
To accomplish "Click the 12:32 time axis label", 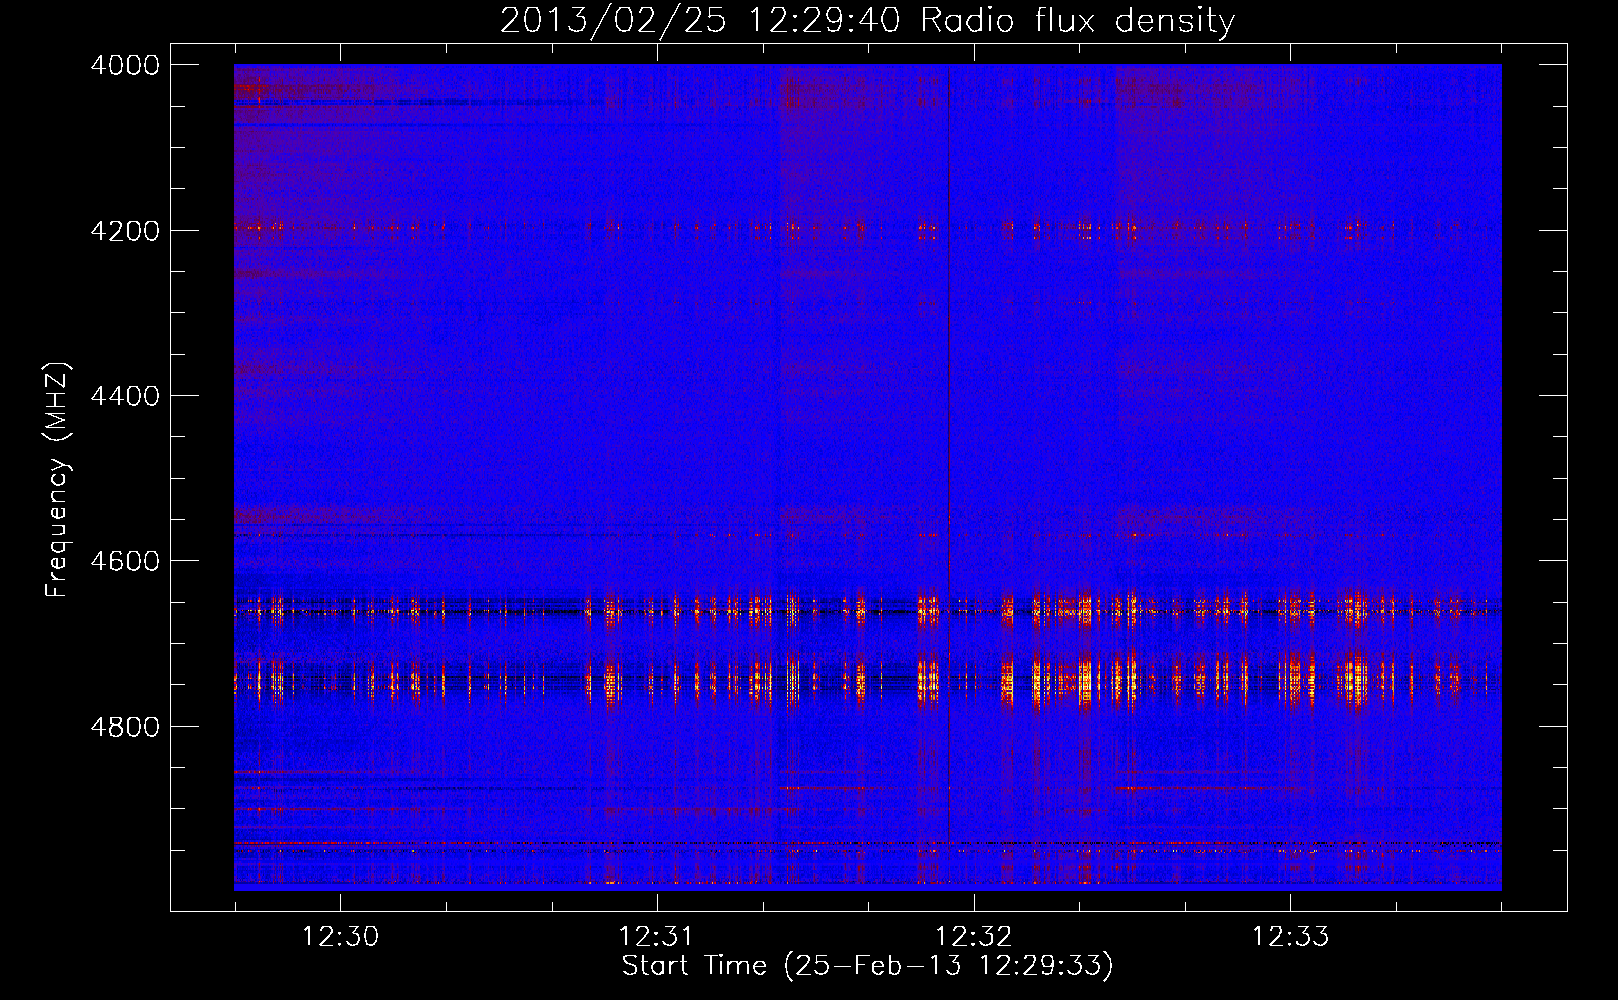I will (973, 936).
